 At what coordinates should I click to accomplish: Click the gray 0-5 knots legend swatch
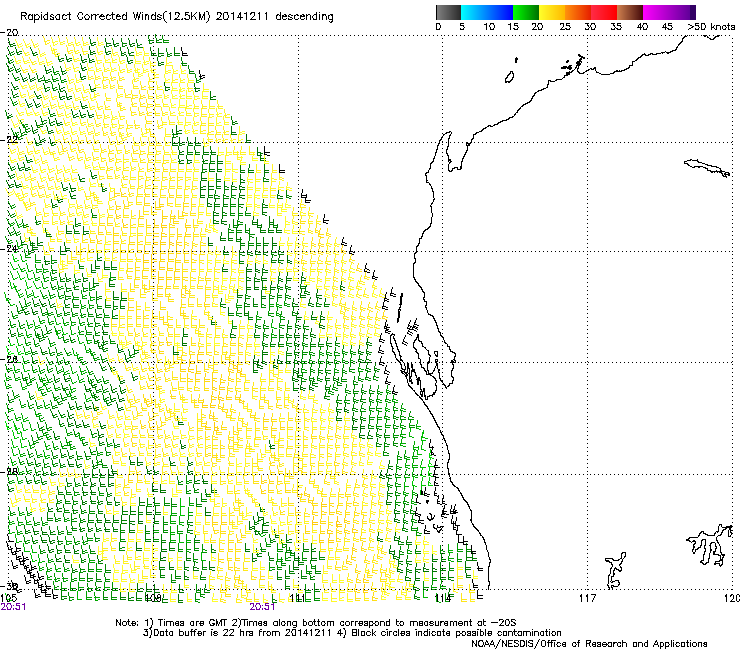[x=448, y=12]
